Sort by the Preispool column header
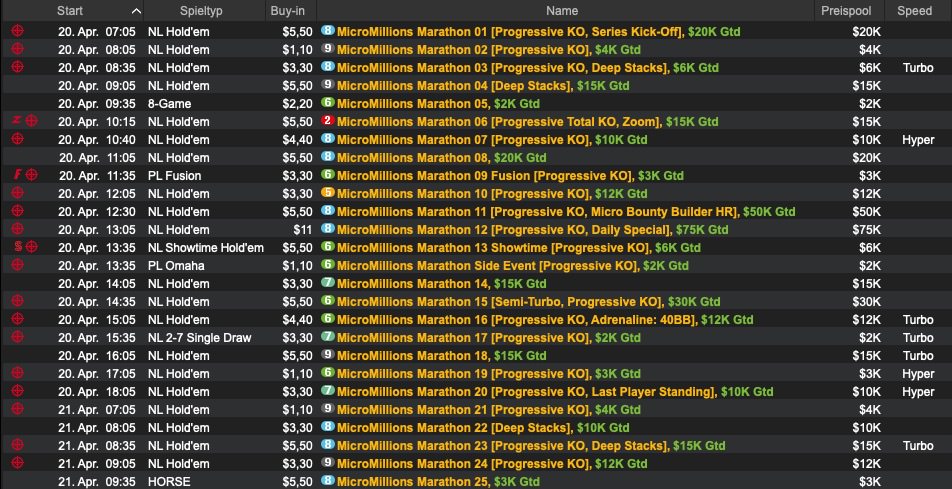 point(846,11)
